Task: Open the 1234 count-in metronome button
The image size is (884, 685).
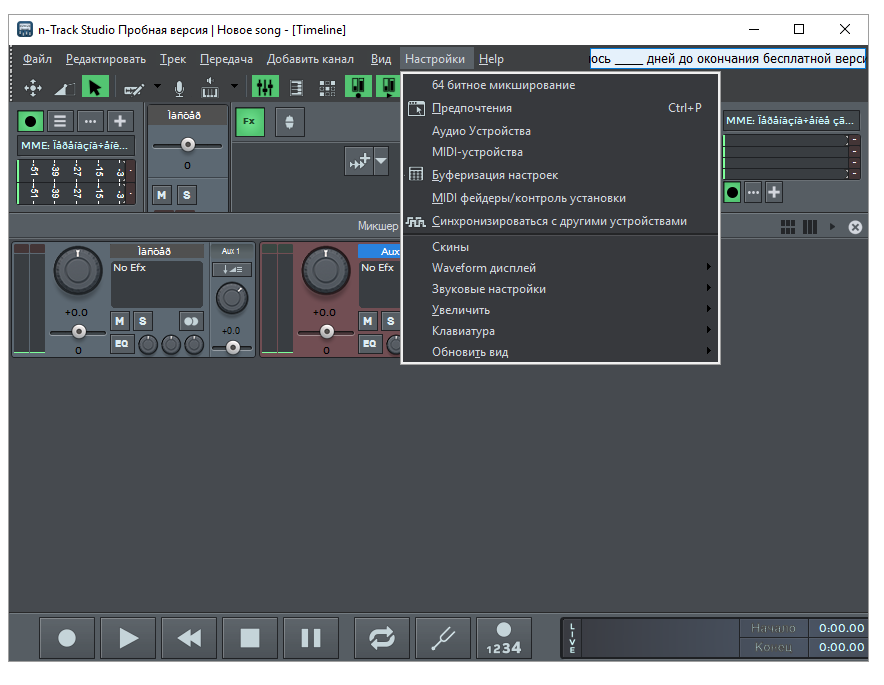Action: tap(504, 638)
